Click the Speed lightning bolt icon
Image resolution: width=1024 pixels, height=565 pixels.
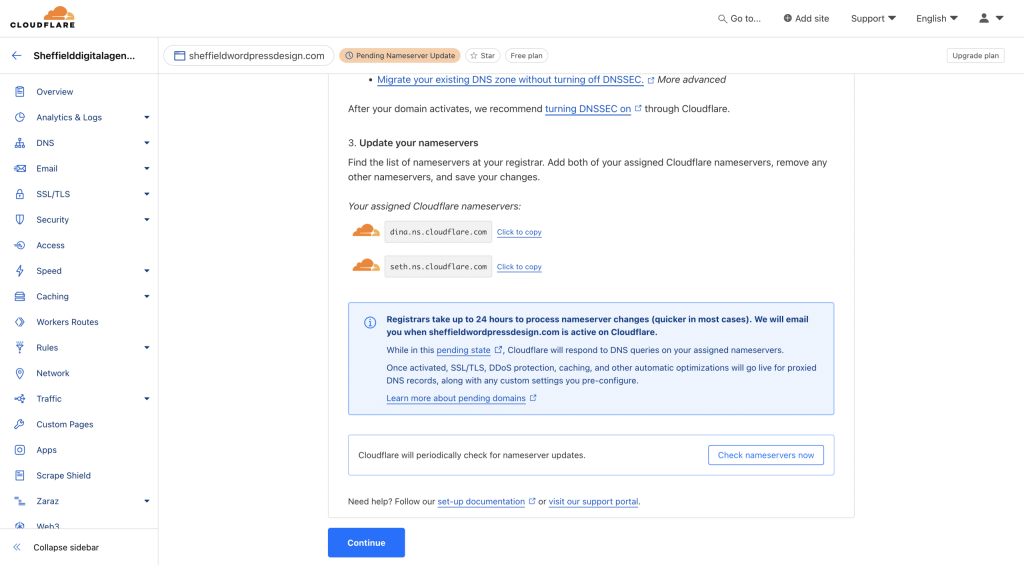[20, 270]
